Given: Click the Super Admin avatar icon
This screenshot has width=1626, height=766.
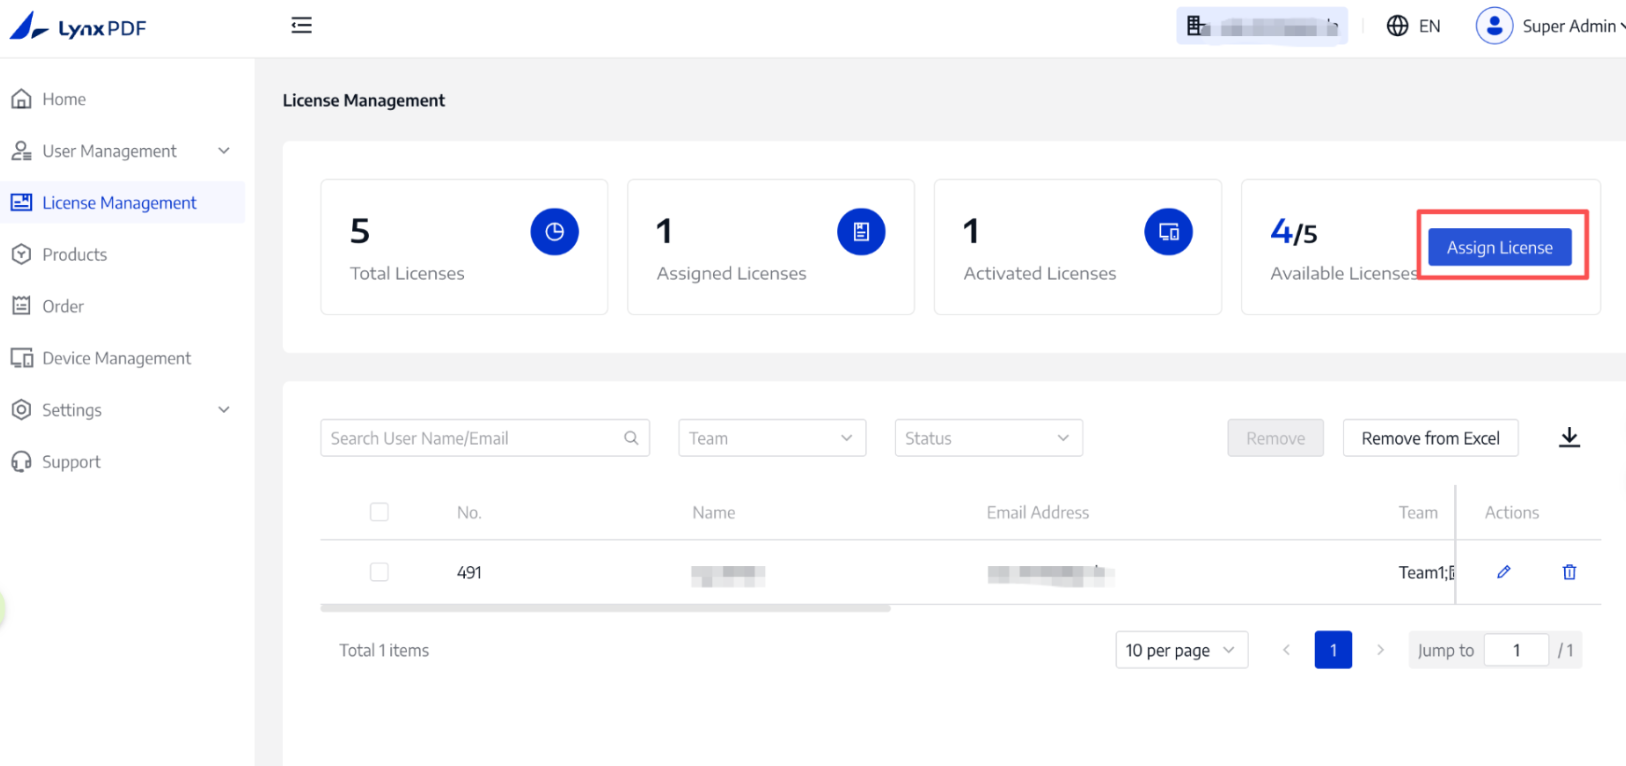Looking at the screenshot, I should (1494, 26).
